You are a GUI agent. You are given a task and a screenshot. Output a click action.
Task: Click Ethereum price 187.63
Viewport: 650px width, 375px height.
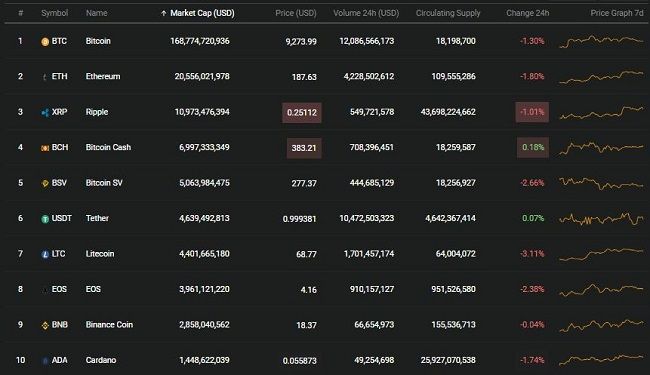304,77
